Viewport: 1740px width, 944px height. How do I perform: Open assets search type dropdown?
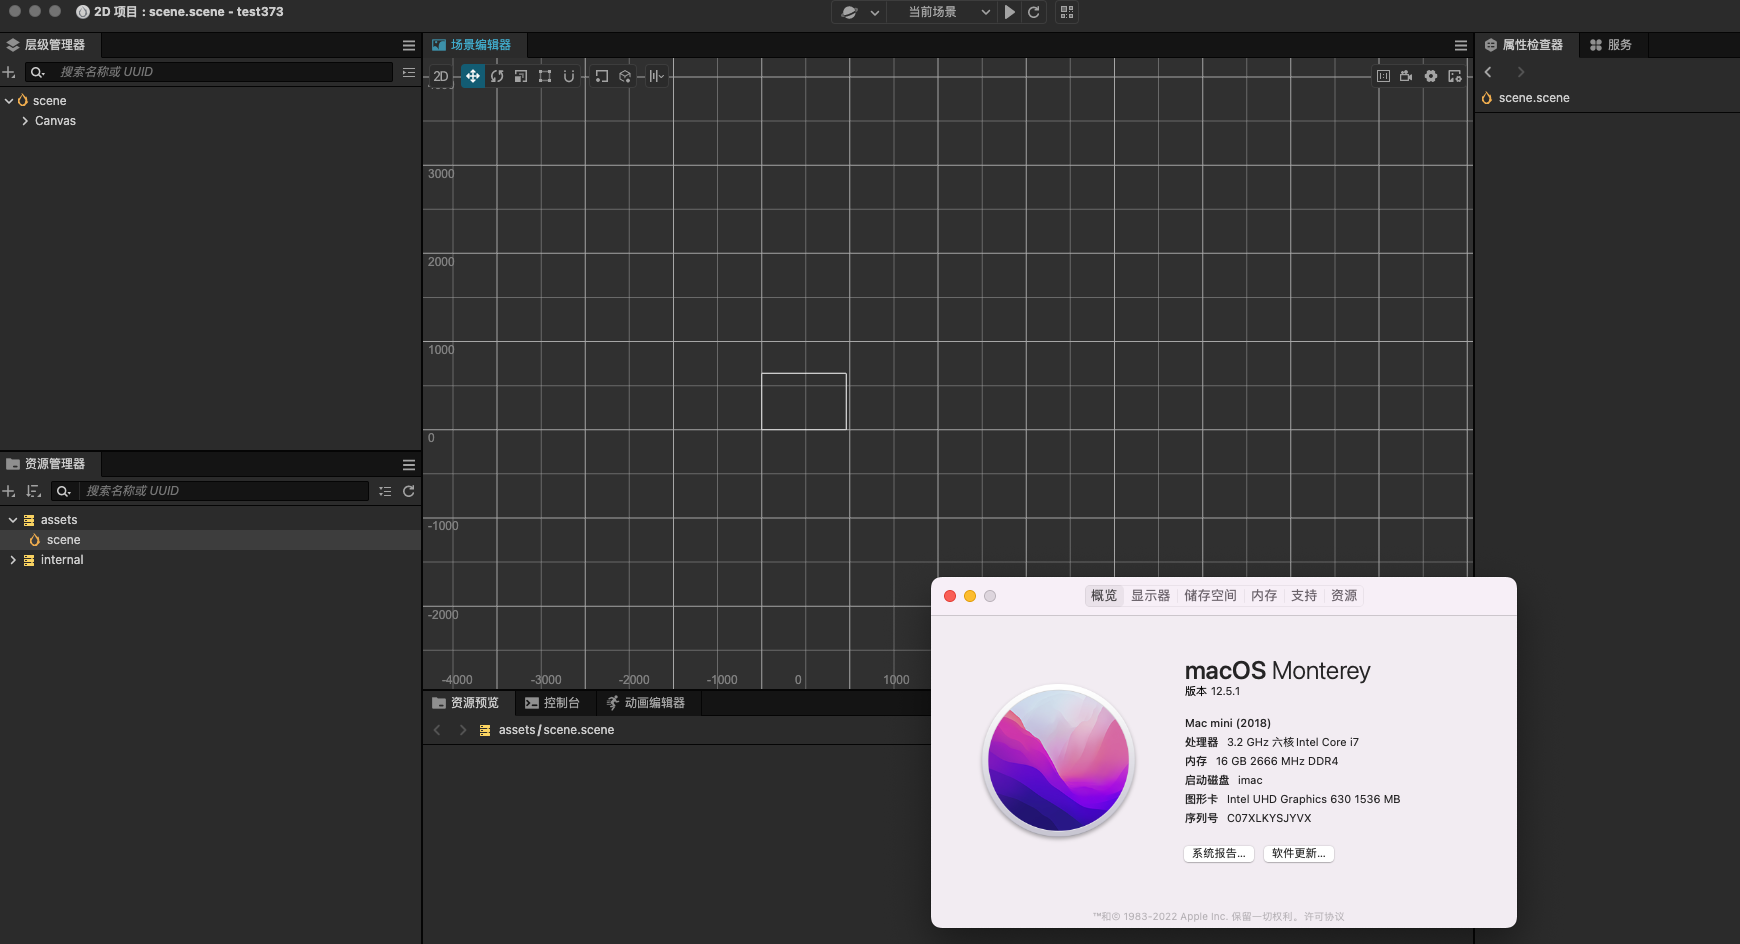coord(64,491)
